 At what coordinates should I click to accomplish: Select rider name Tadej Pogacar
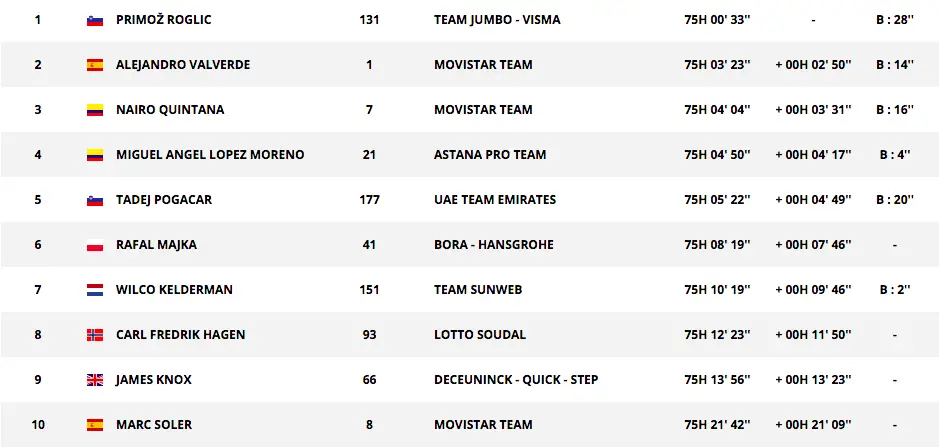click(x=164, y=200)
